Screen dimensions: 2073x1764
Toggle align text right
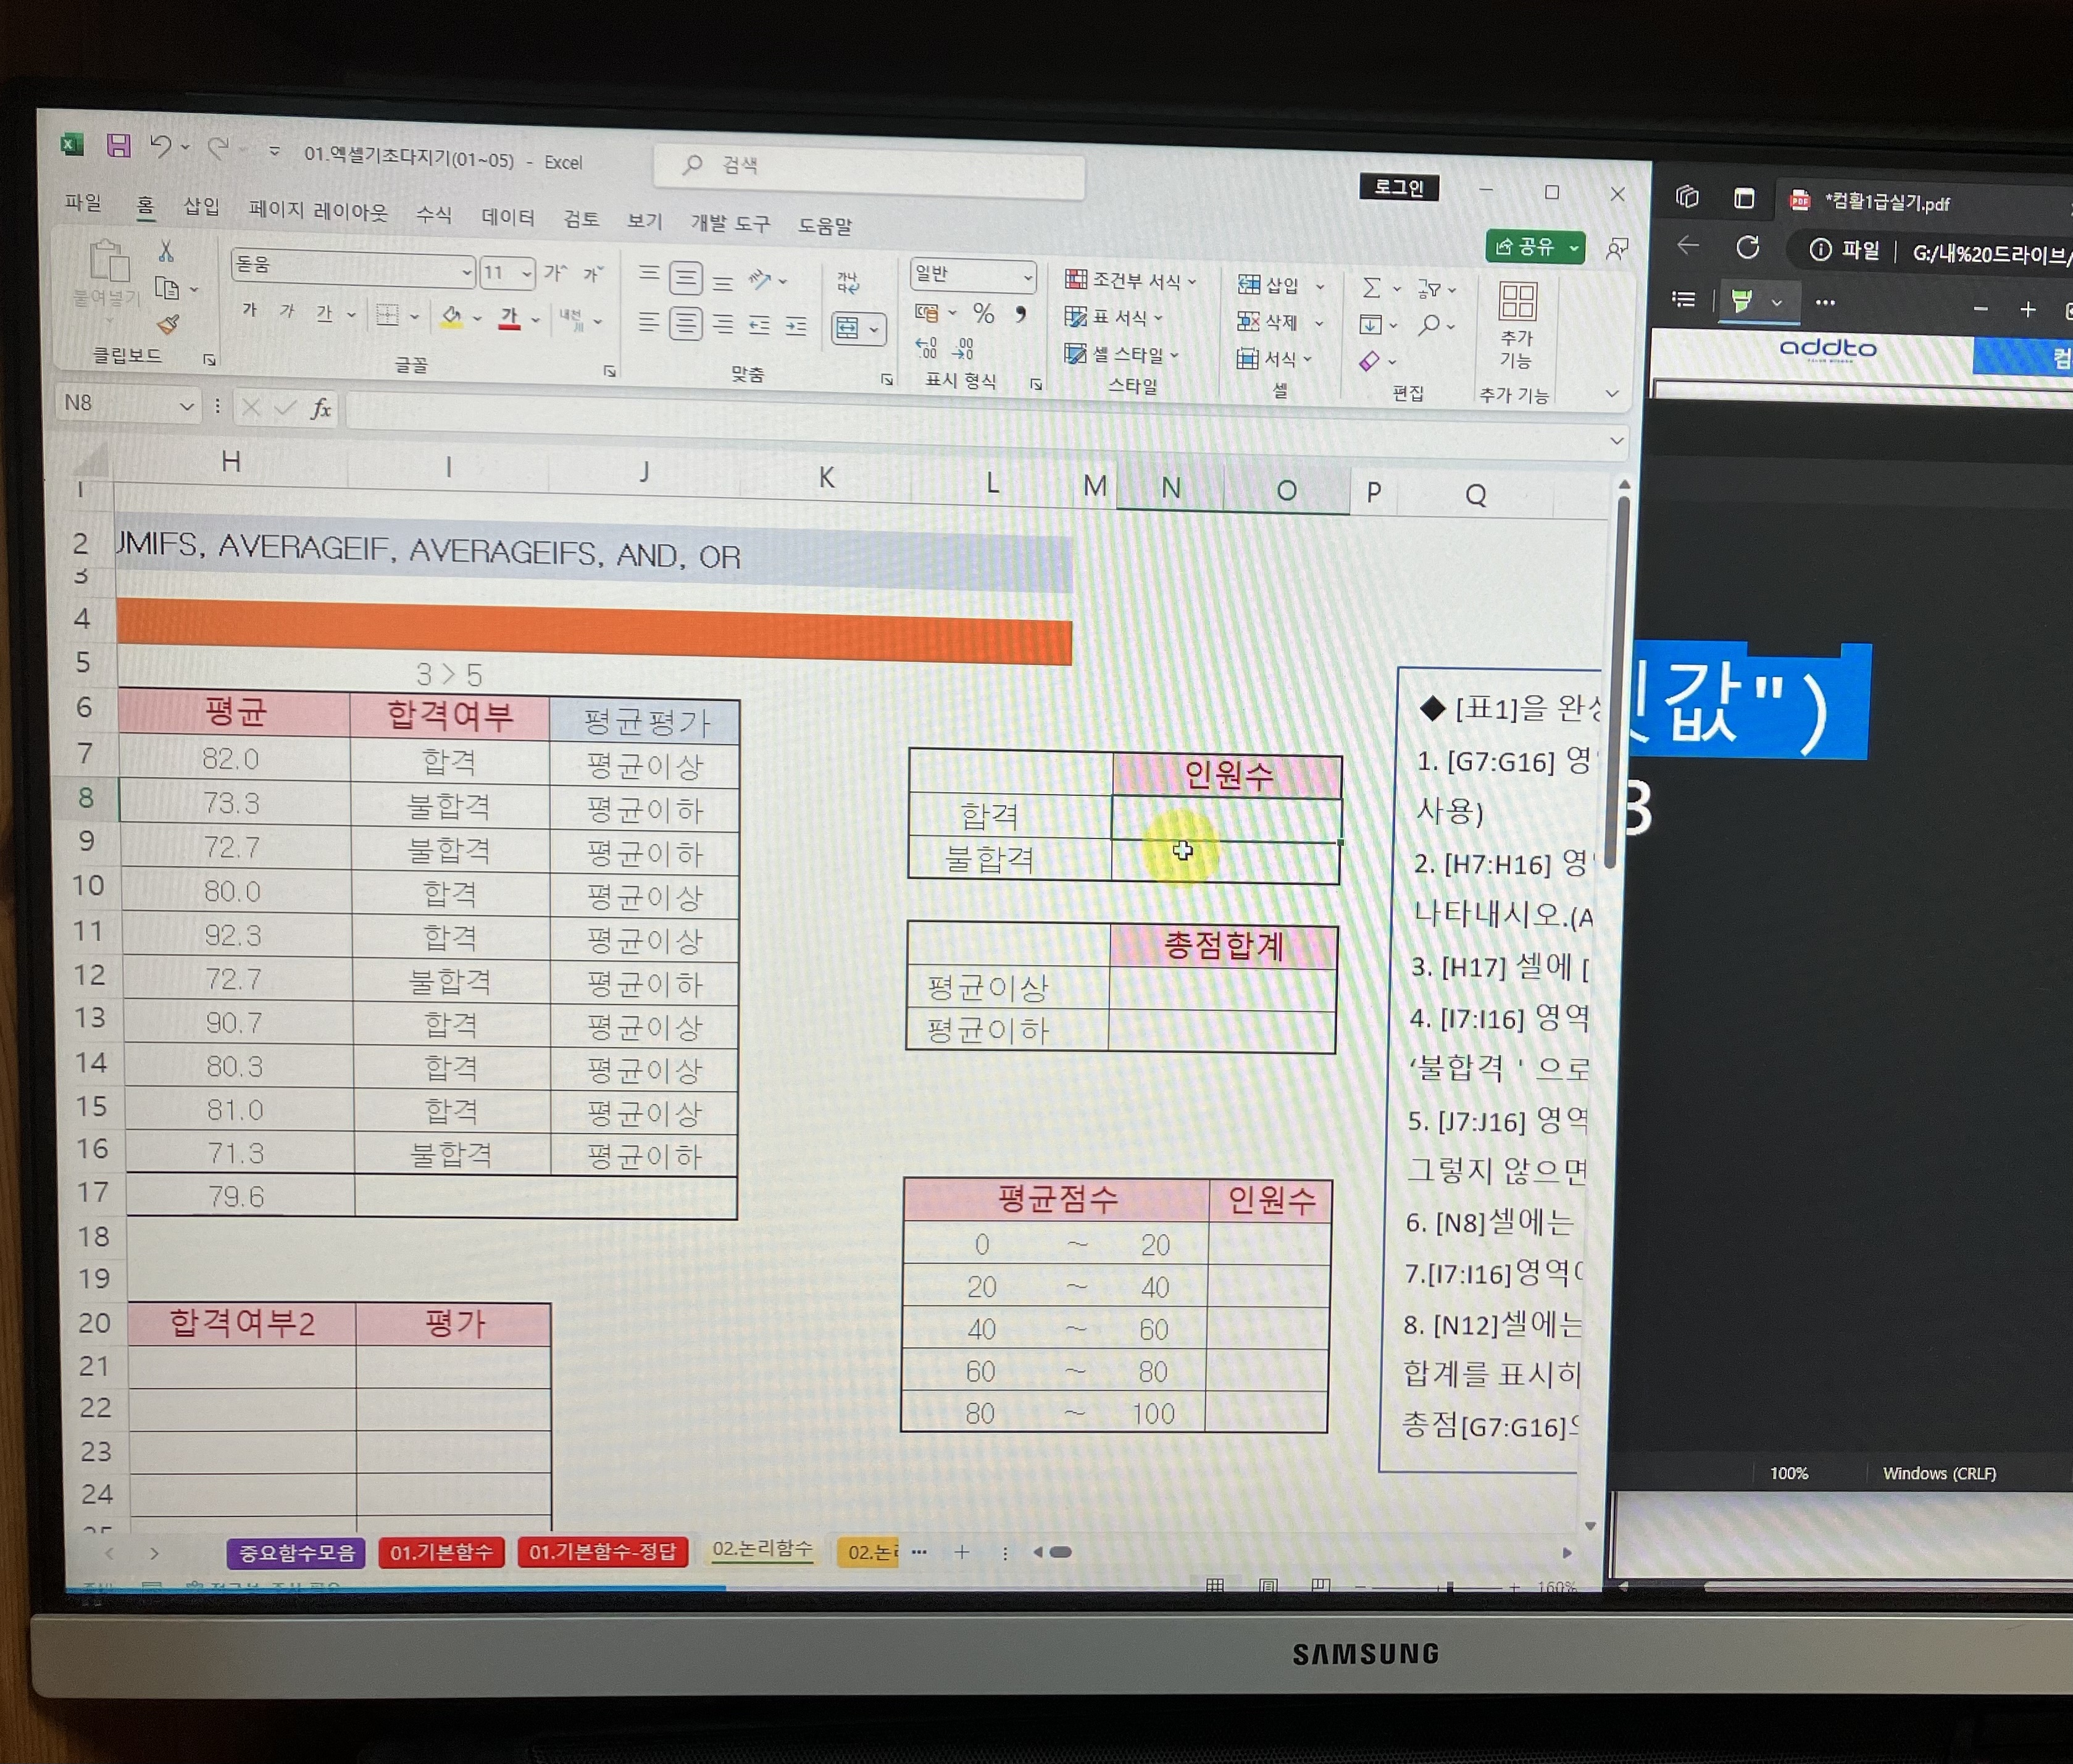tap(723, 324)
